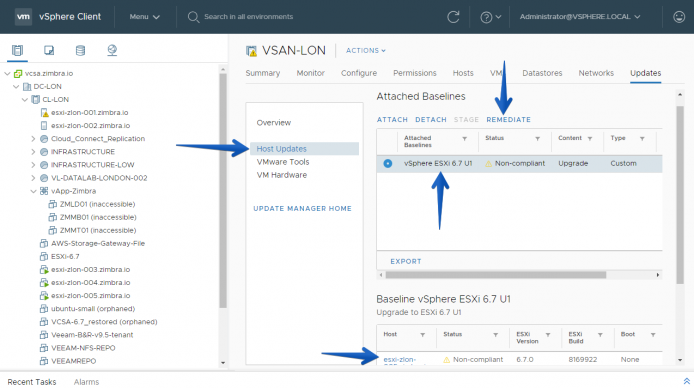
Task: Switch to the Hosts tab
Action: tap(463, 73)
